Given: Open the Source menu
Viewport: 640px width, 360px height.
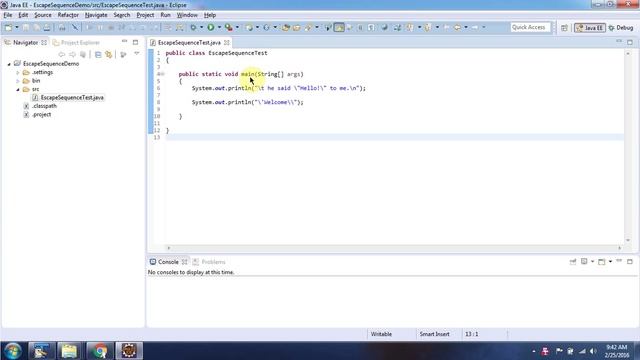Looking at the screenshot, I should point(43,15).
